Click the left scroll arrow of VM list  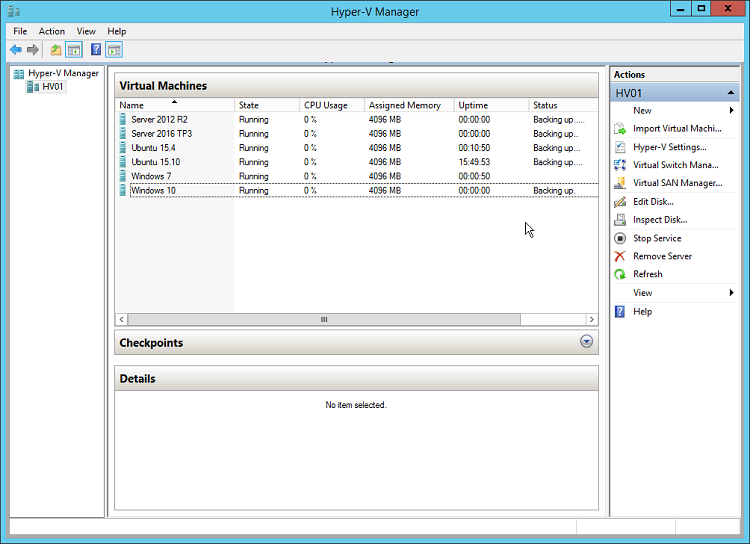point(121,319)
